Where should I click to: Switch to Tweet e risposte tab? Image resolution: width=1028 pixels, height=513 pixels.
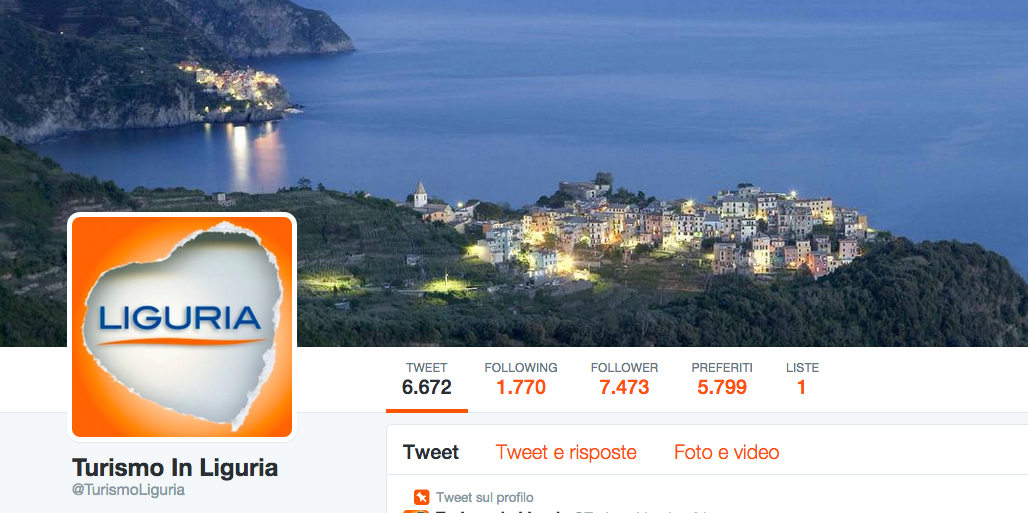pos(566,452)
